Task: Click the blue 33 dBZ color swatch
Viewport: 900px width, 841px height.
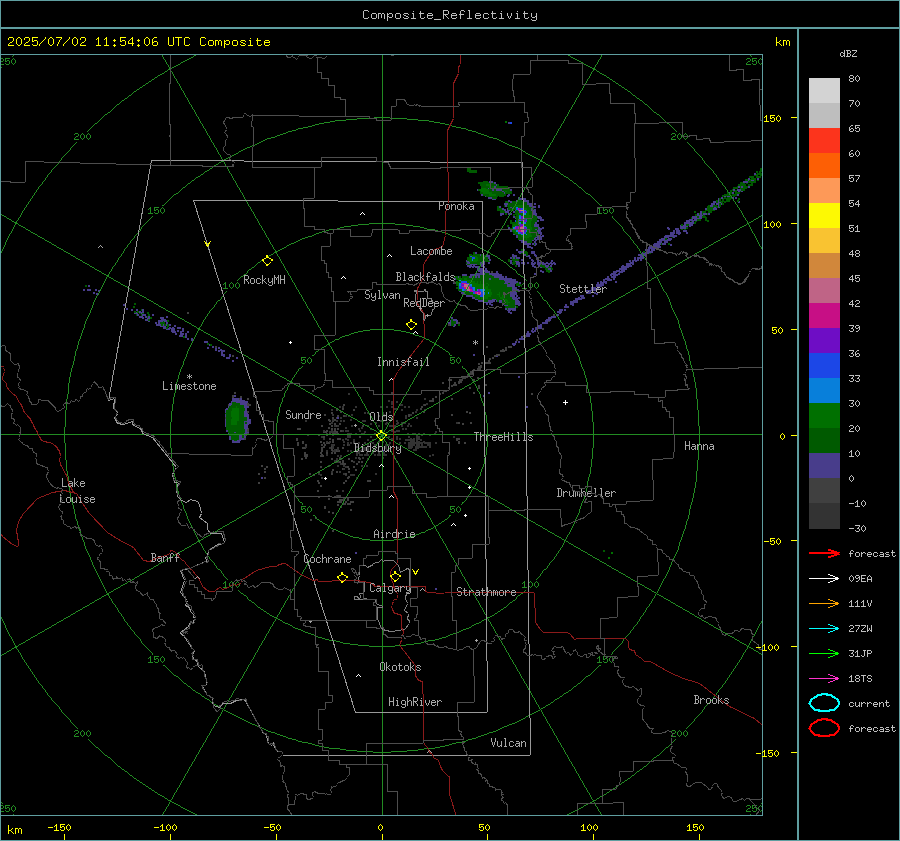Action: click(824, 366)
